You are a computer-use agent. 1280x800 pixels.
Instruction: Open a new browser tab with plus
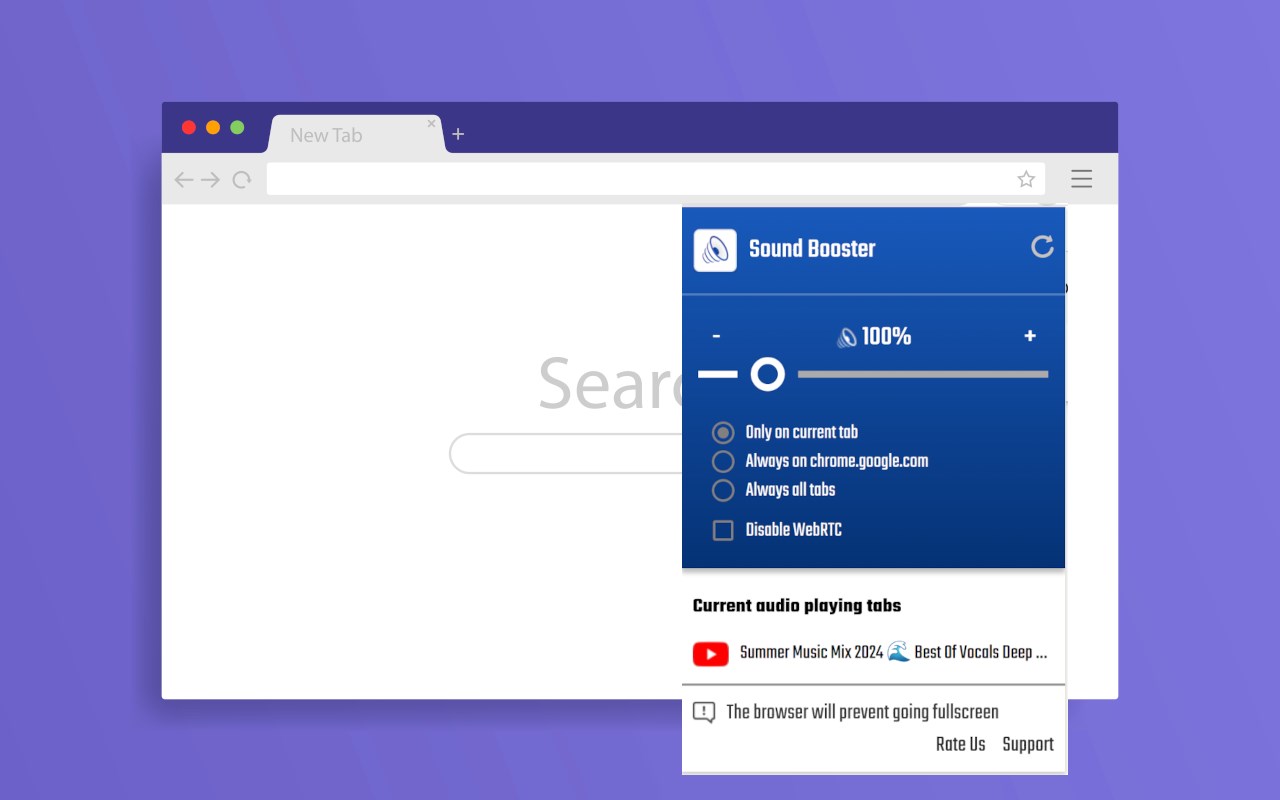[458, 134]
